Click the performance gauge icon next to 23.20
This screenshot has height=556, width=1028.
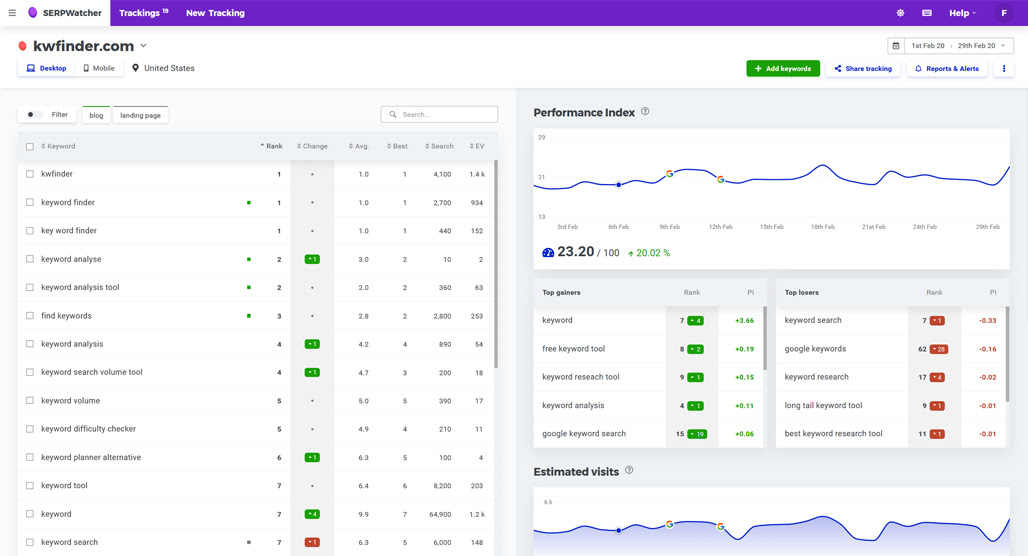(548, 252)
